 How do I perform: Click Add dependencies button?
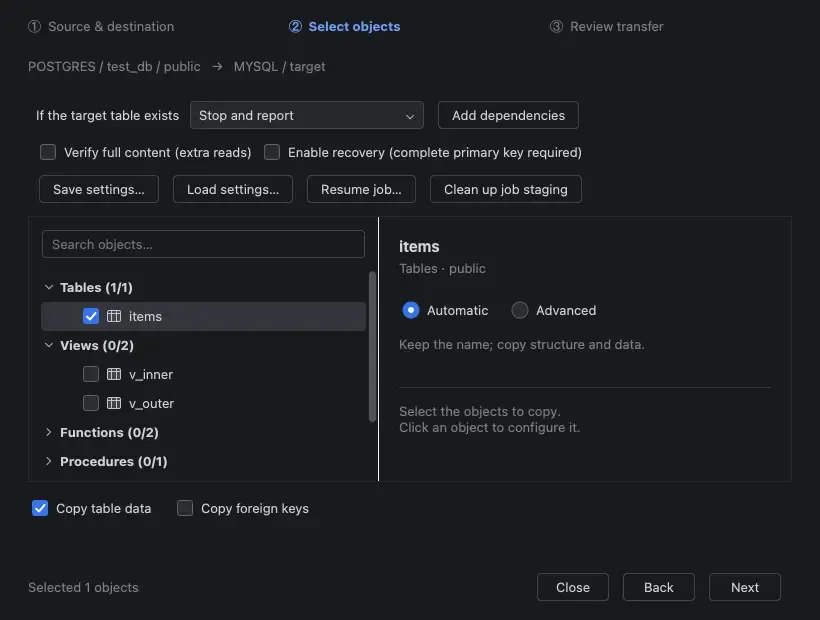click(508, 115)
